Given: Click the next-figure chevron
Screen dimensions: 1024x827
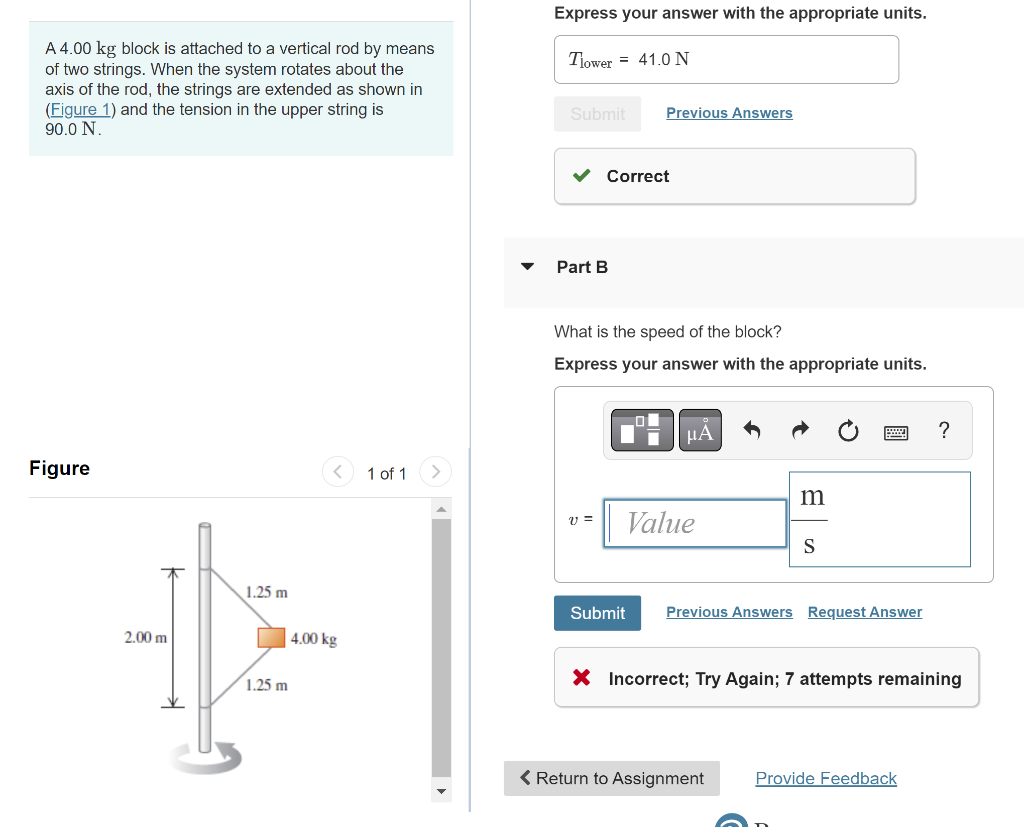Looking at the screenshot, I should click(435, 471).
